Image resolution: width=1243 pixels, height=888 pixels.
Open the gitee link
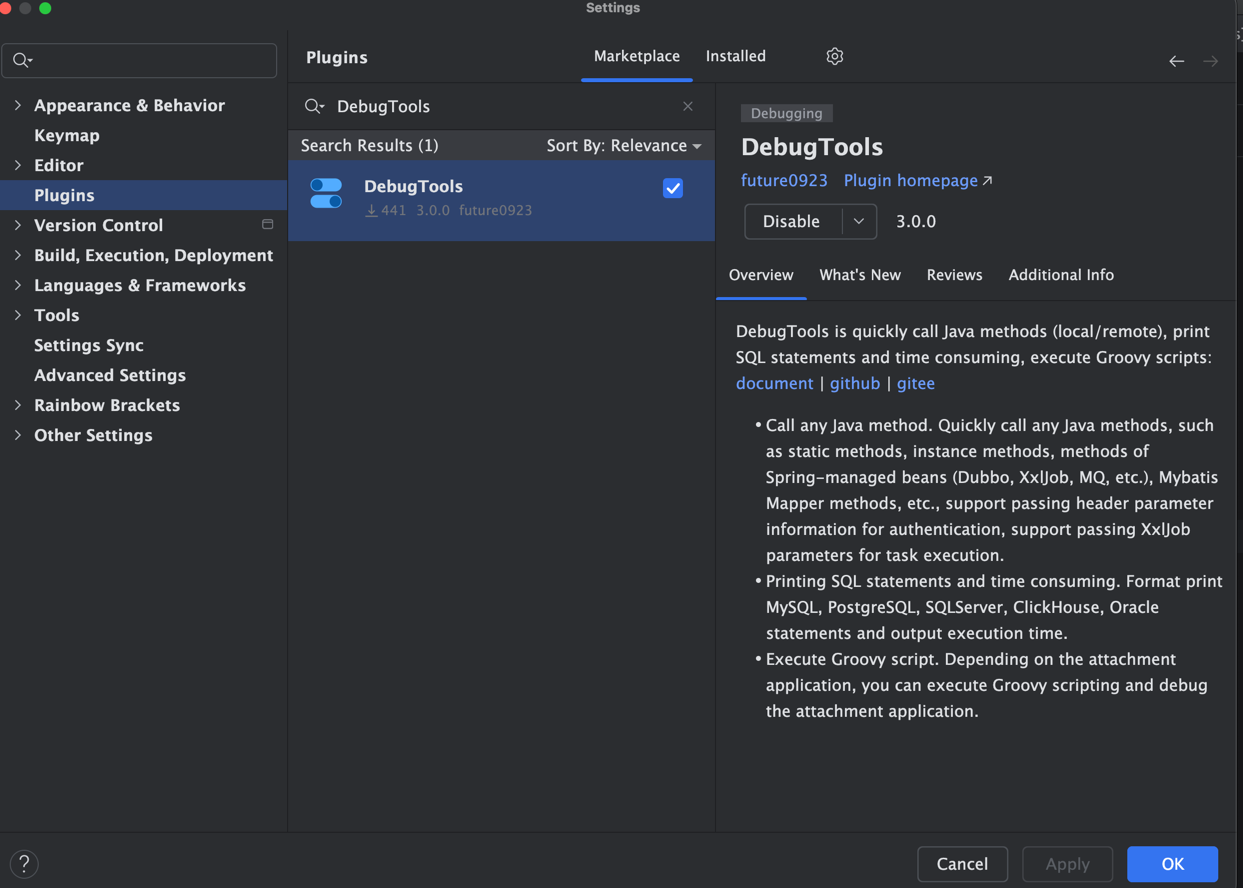[x=916, y=384]
